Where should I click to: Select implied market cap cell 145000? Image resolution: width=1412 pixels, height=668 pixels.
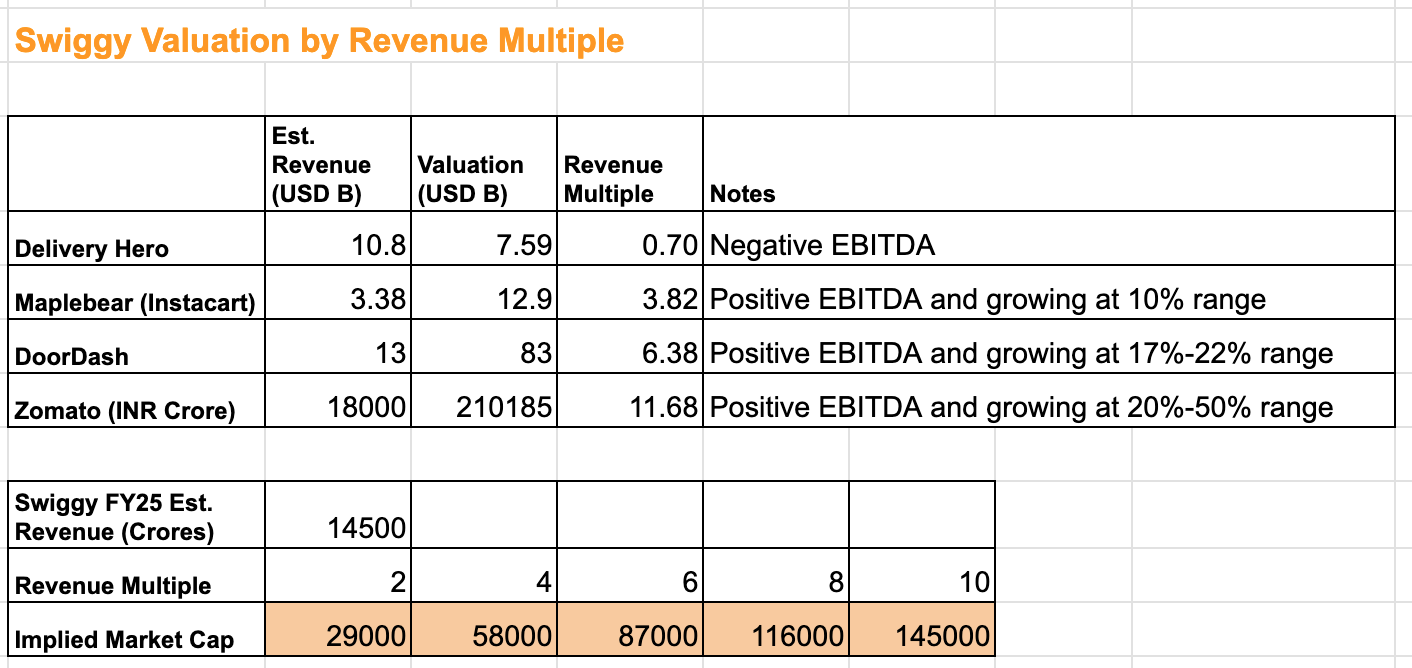(x=922, y=629)
